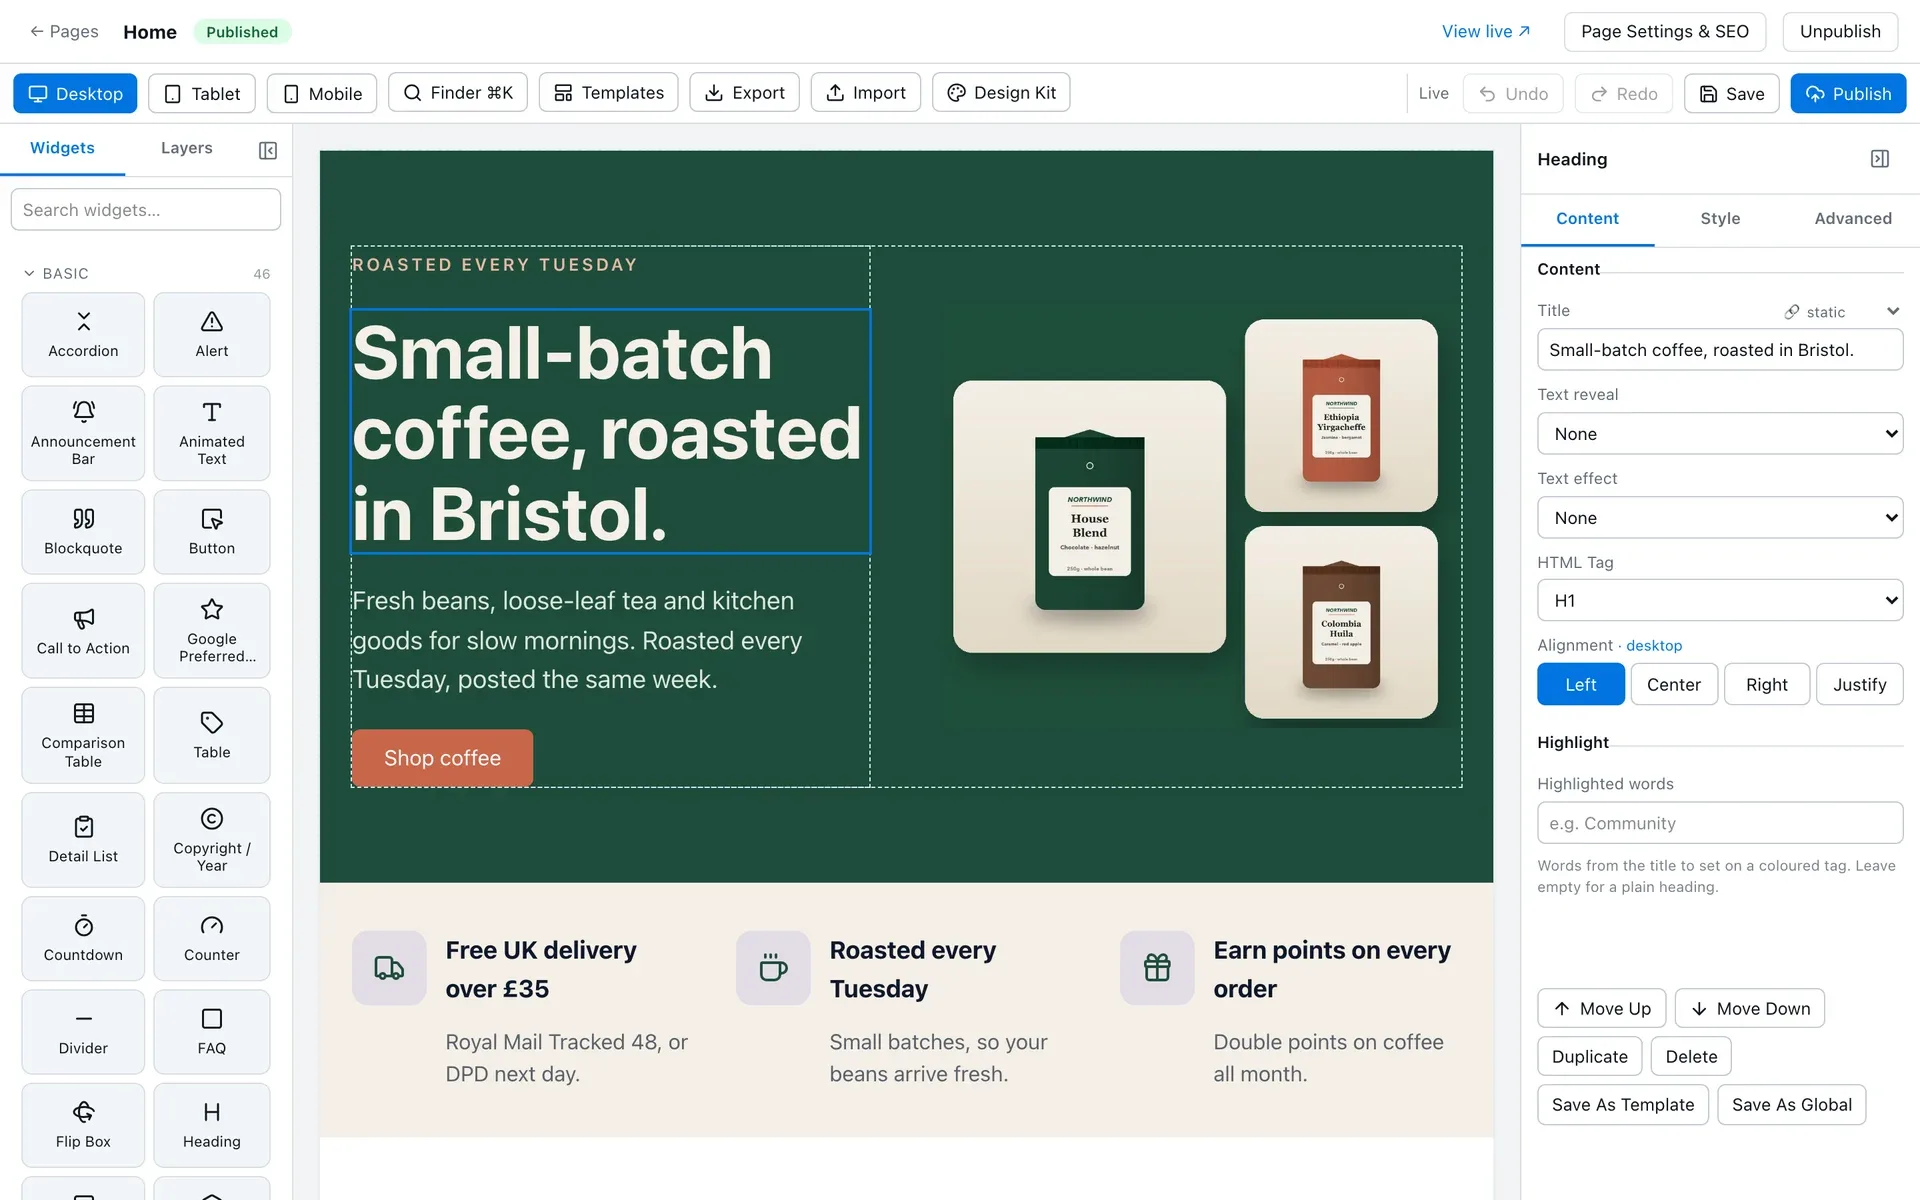Collapse the BASIC widgets section
The height and width of the screenshot is (1200, 1920).
29,273
